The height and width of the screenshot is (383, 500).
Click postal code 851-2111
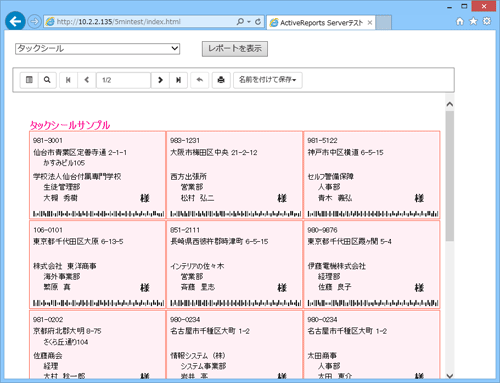185,230
